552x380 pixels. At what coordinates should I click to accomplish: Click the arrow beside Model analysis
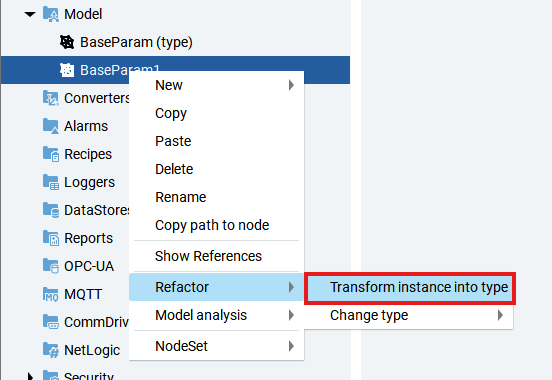291,315
